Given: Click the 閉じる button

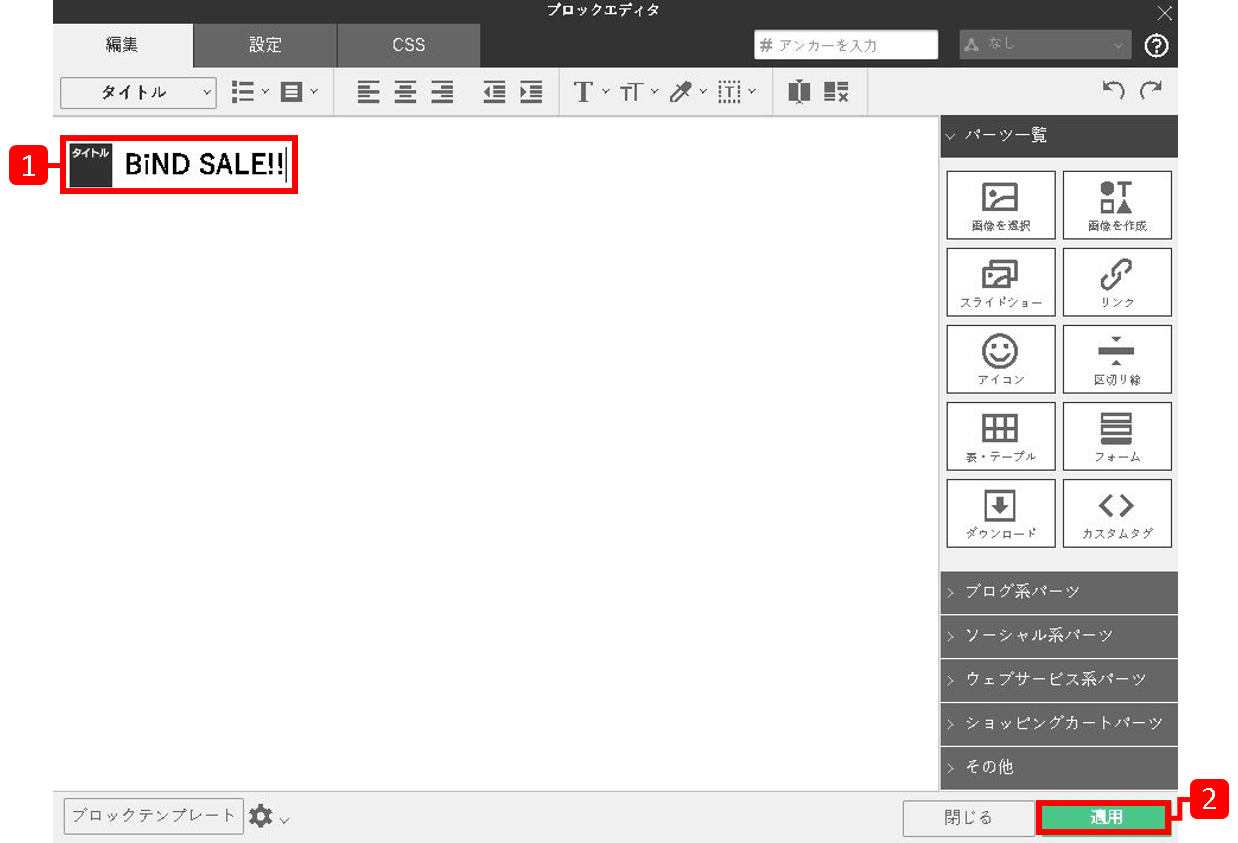Looking at the screenshot, I should tap(968, 817).
